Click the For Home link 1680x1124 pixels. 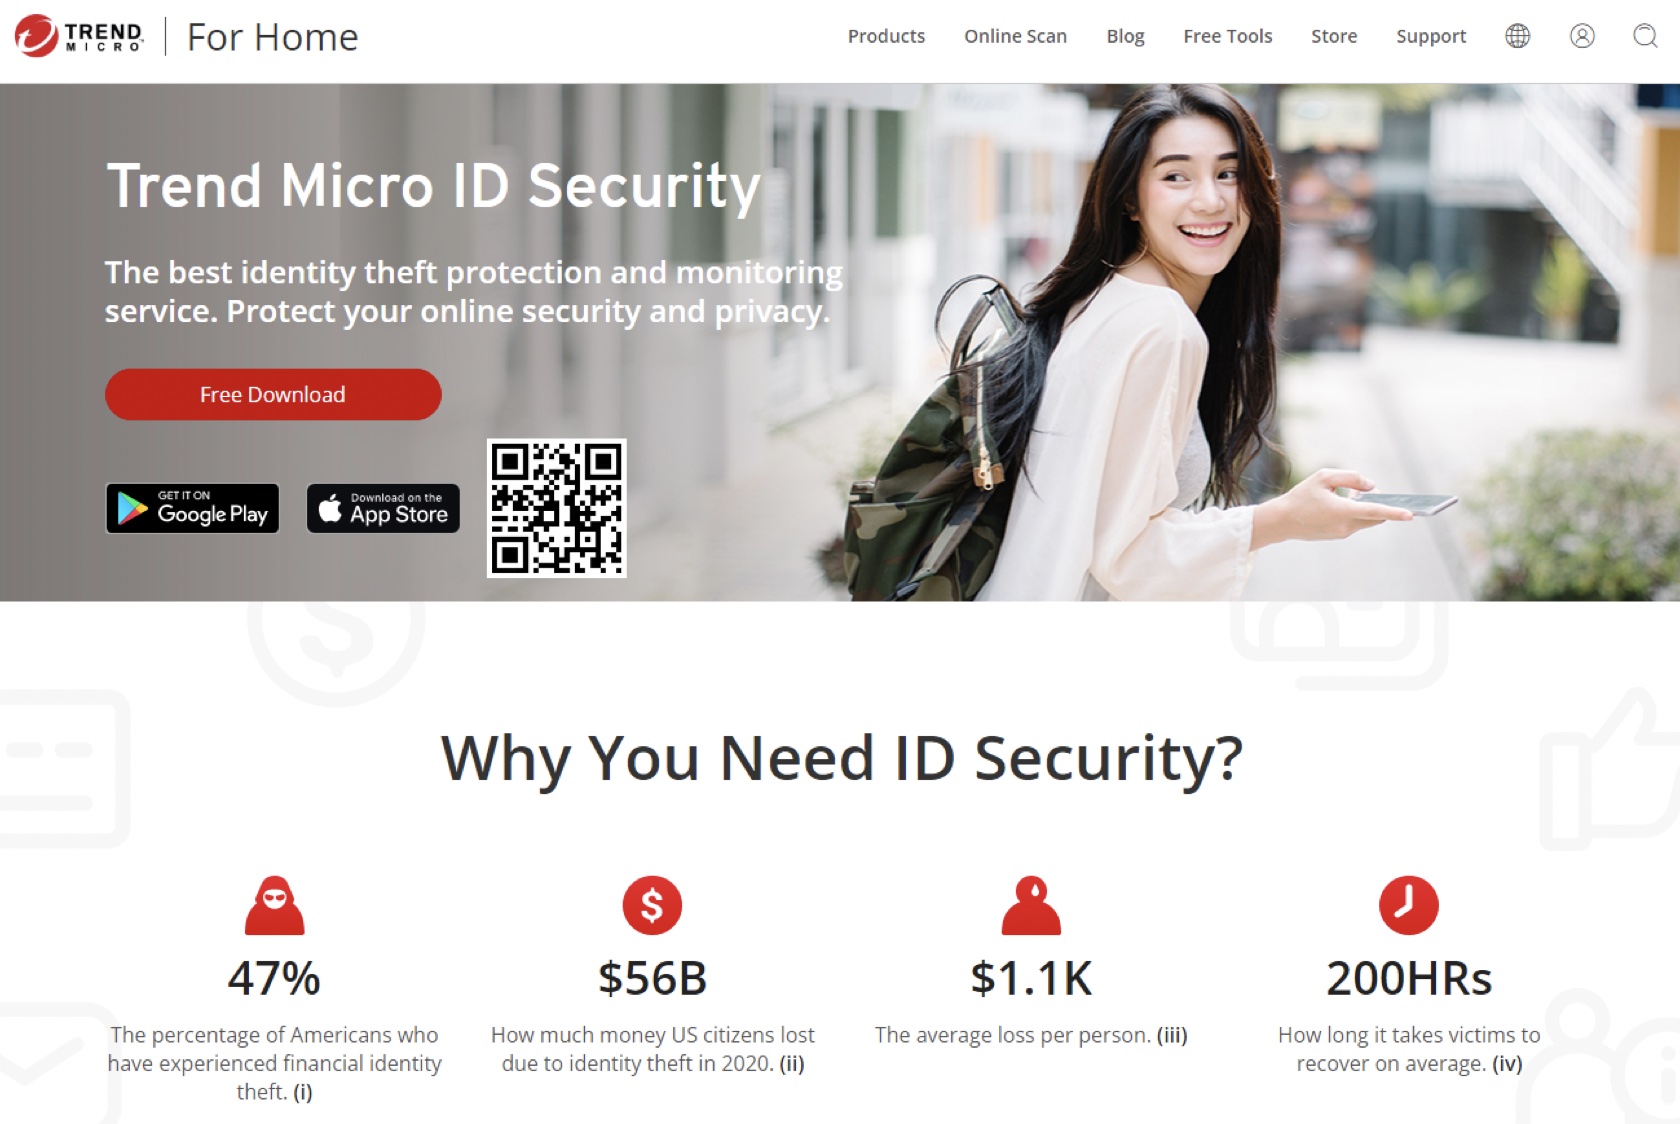(272, 37)
